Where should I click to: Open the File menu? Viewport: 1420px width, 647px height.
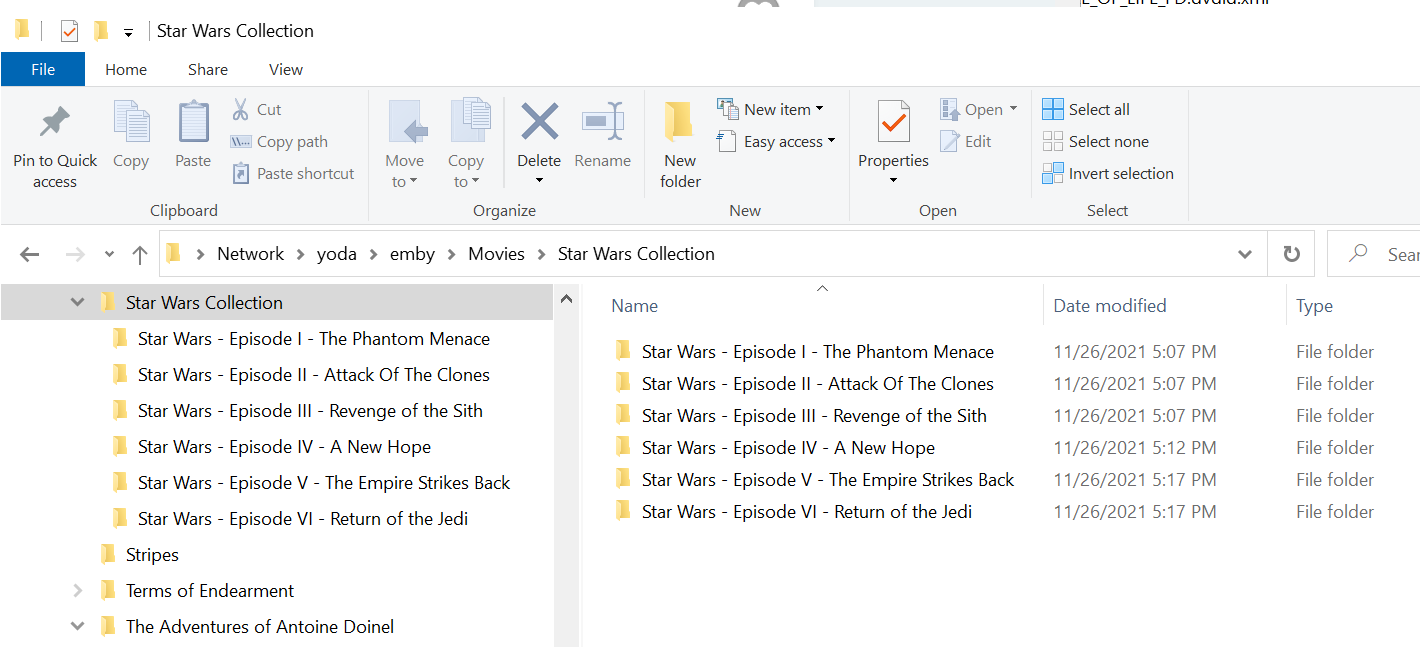pyautogui.click(x=42, y=69)
